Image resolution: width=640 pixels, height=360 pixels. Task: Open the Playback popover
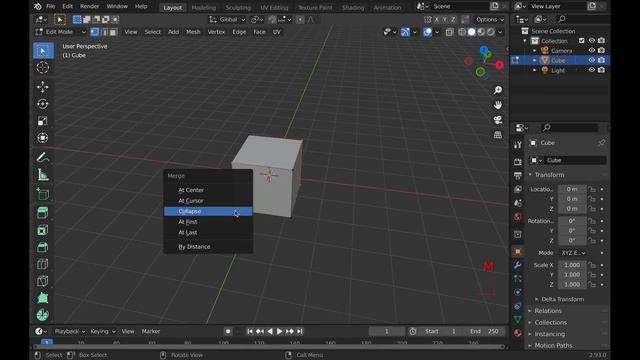70,331
